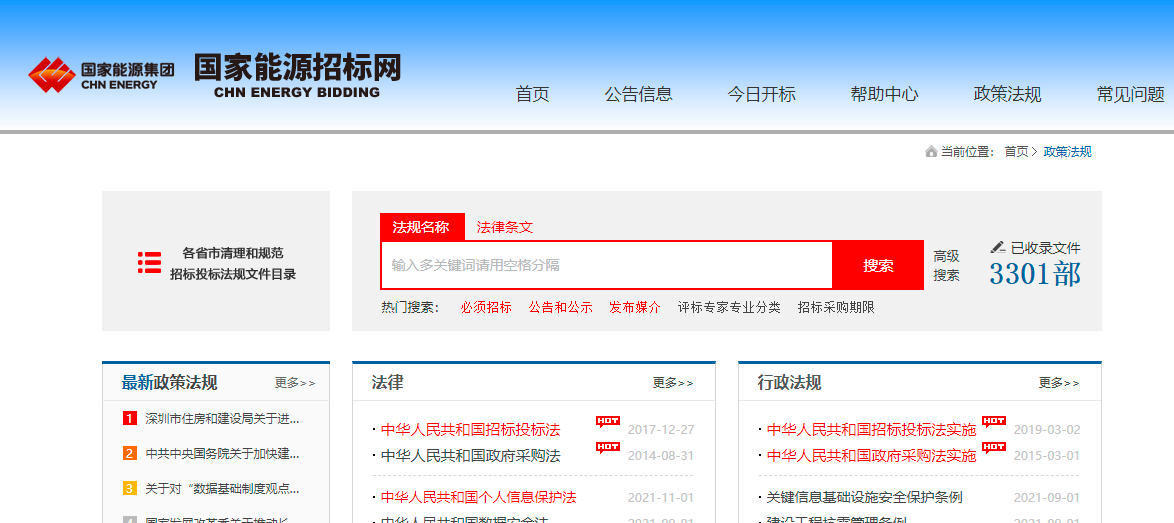Expand 更多 in the 最新政策法规 panel
The height and width of the screenshot is (523, 1174).
[295, 383]
